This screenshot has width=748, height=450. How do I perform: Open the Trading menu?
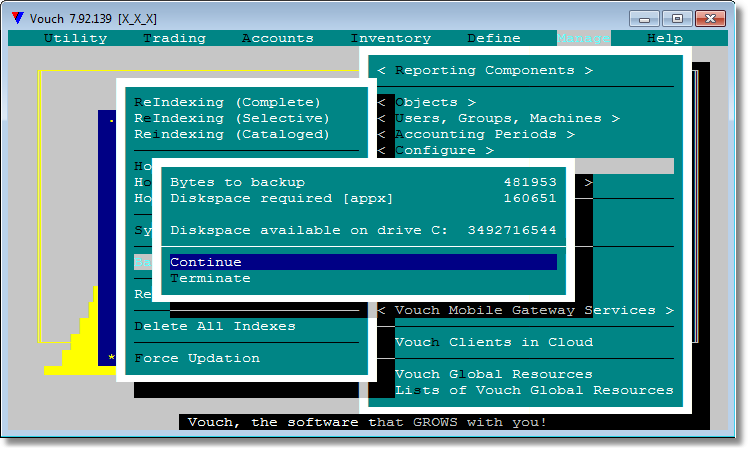[x=175, y=38]
